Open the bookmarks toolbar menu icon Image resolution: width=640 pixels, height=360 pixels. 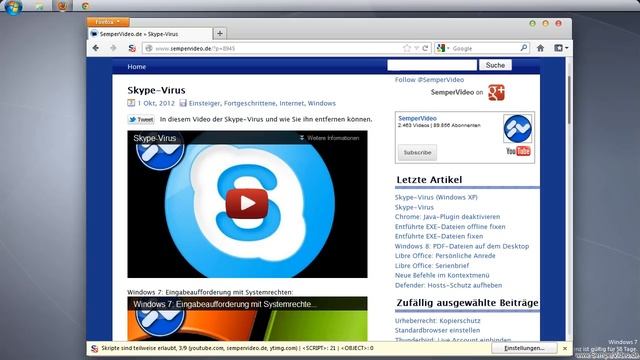561,48
